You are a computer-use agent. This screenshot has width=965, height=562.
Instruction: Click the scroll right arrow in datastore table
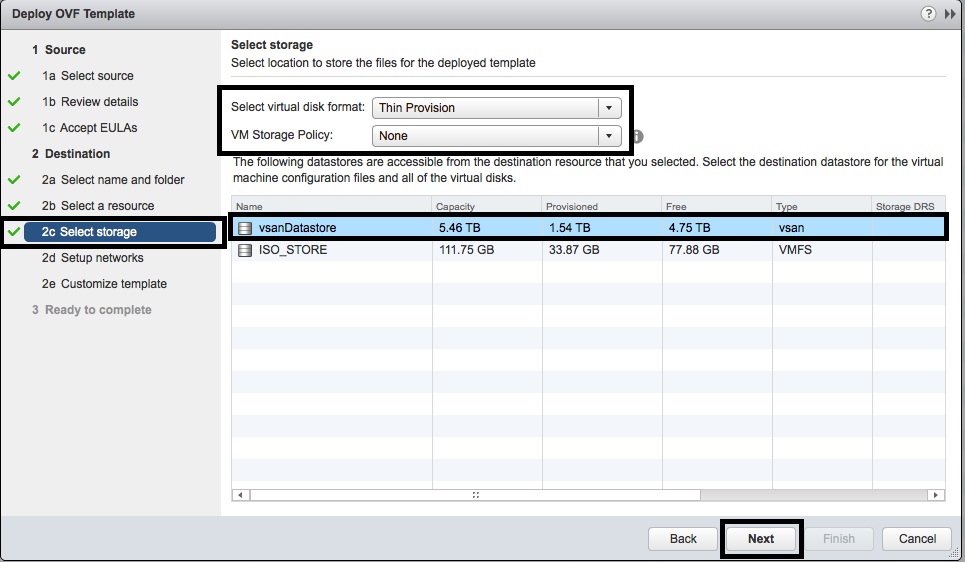tap(935, 495)
